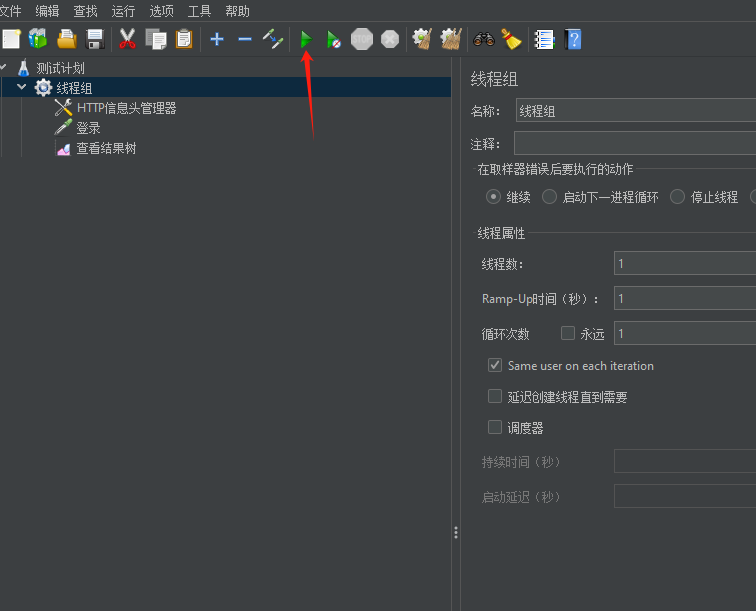Open a saved test plan file

tap(67, 39)
